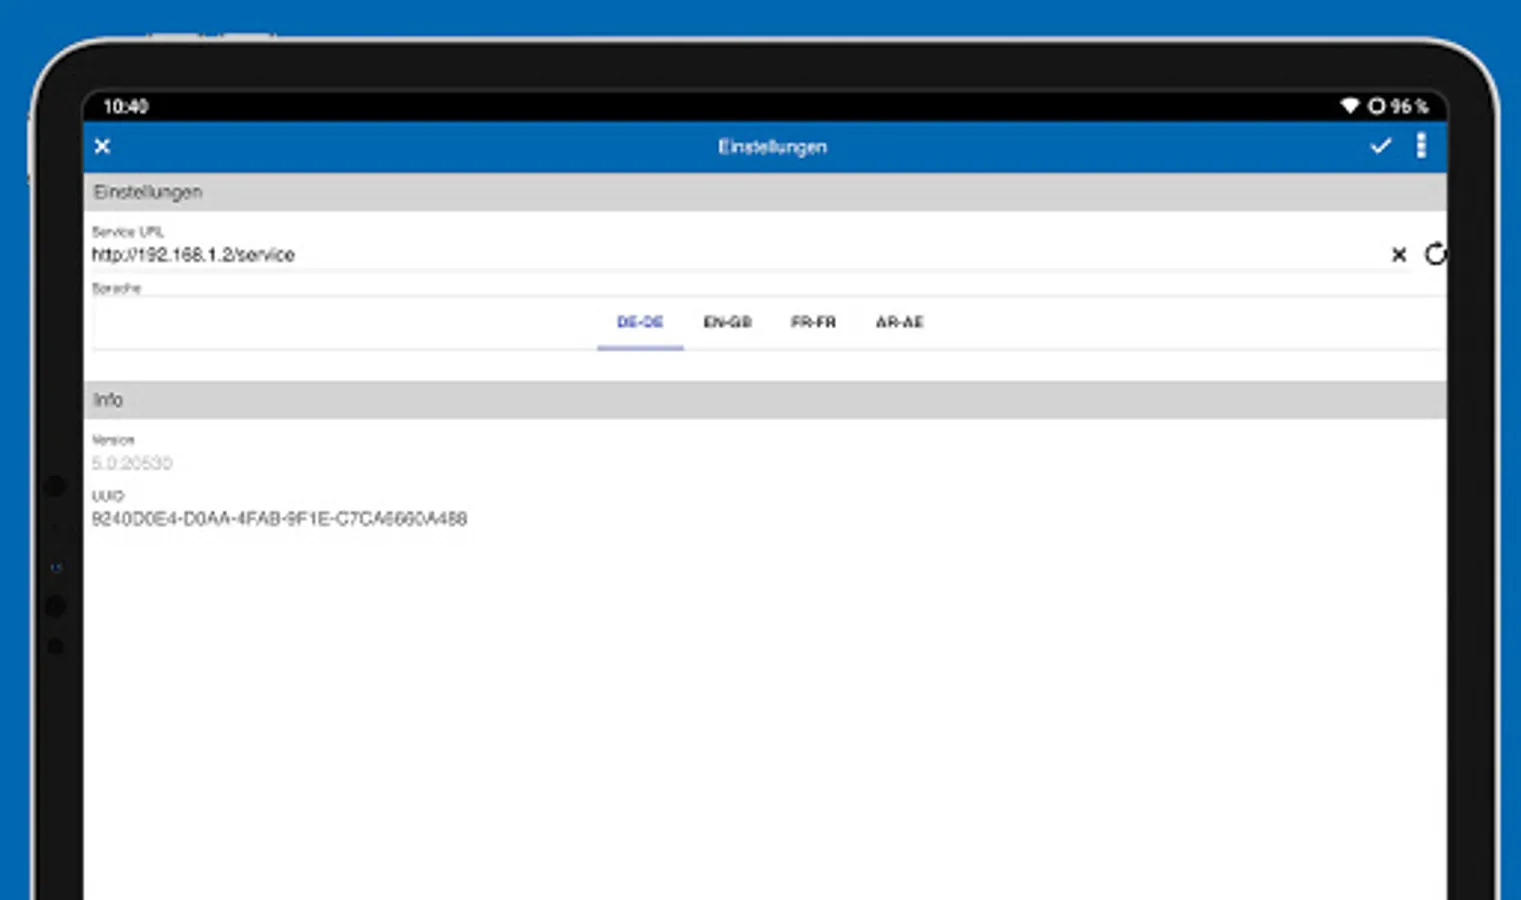Open the three-dot overflow menu
This screenshot has width=1521, height=900.
click(1421, 146)
